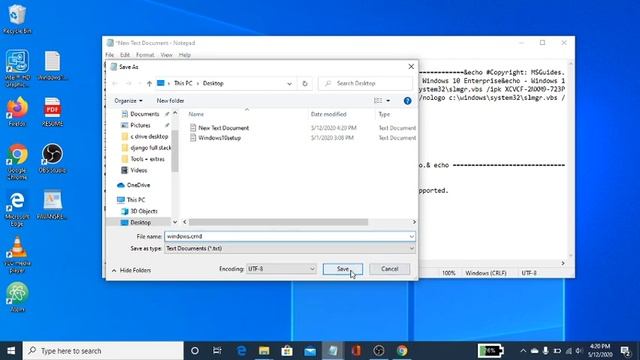
Task: Click the Windows taskbar search box
Action: pyautogui.click(x=103, y=351)
